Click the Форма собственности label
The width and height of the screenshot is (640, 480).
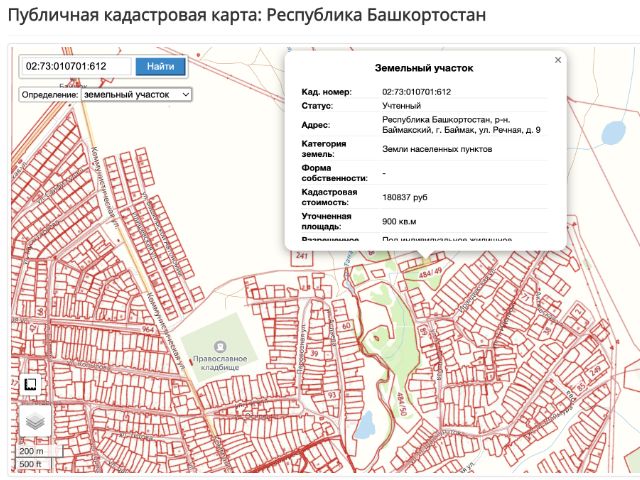(334, 173)
